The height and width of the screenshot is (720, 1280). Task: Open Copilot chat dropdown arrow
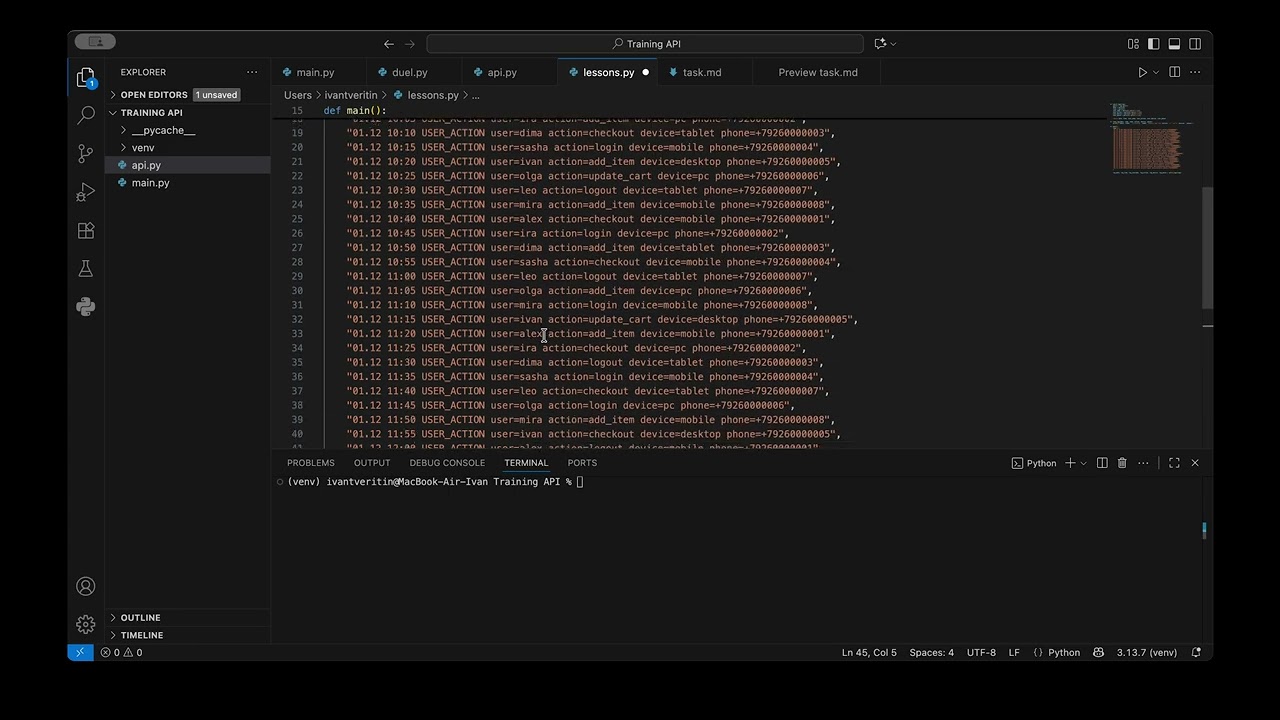(x=893, y=44)
